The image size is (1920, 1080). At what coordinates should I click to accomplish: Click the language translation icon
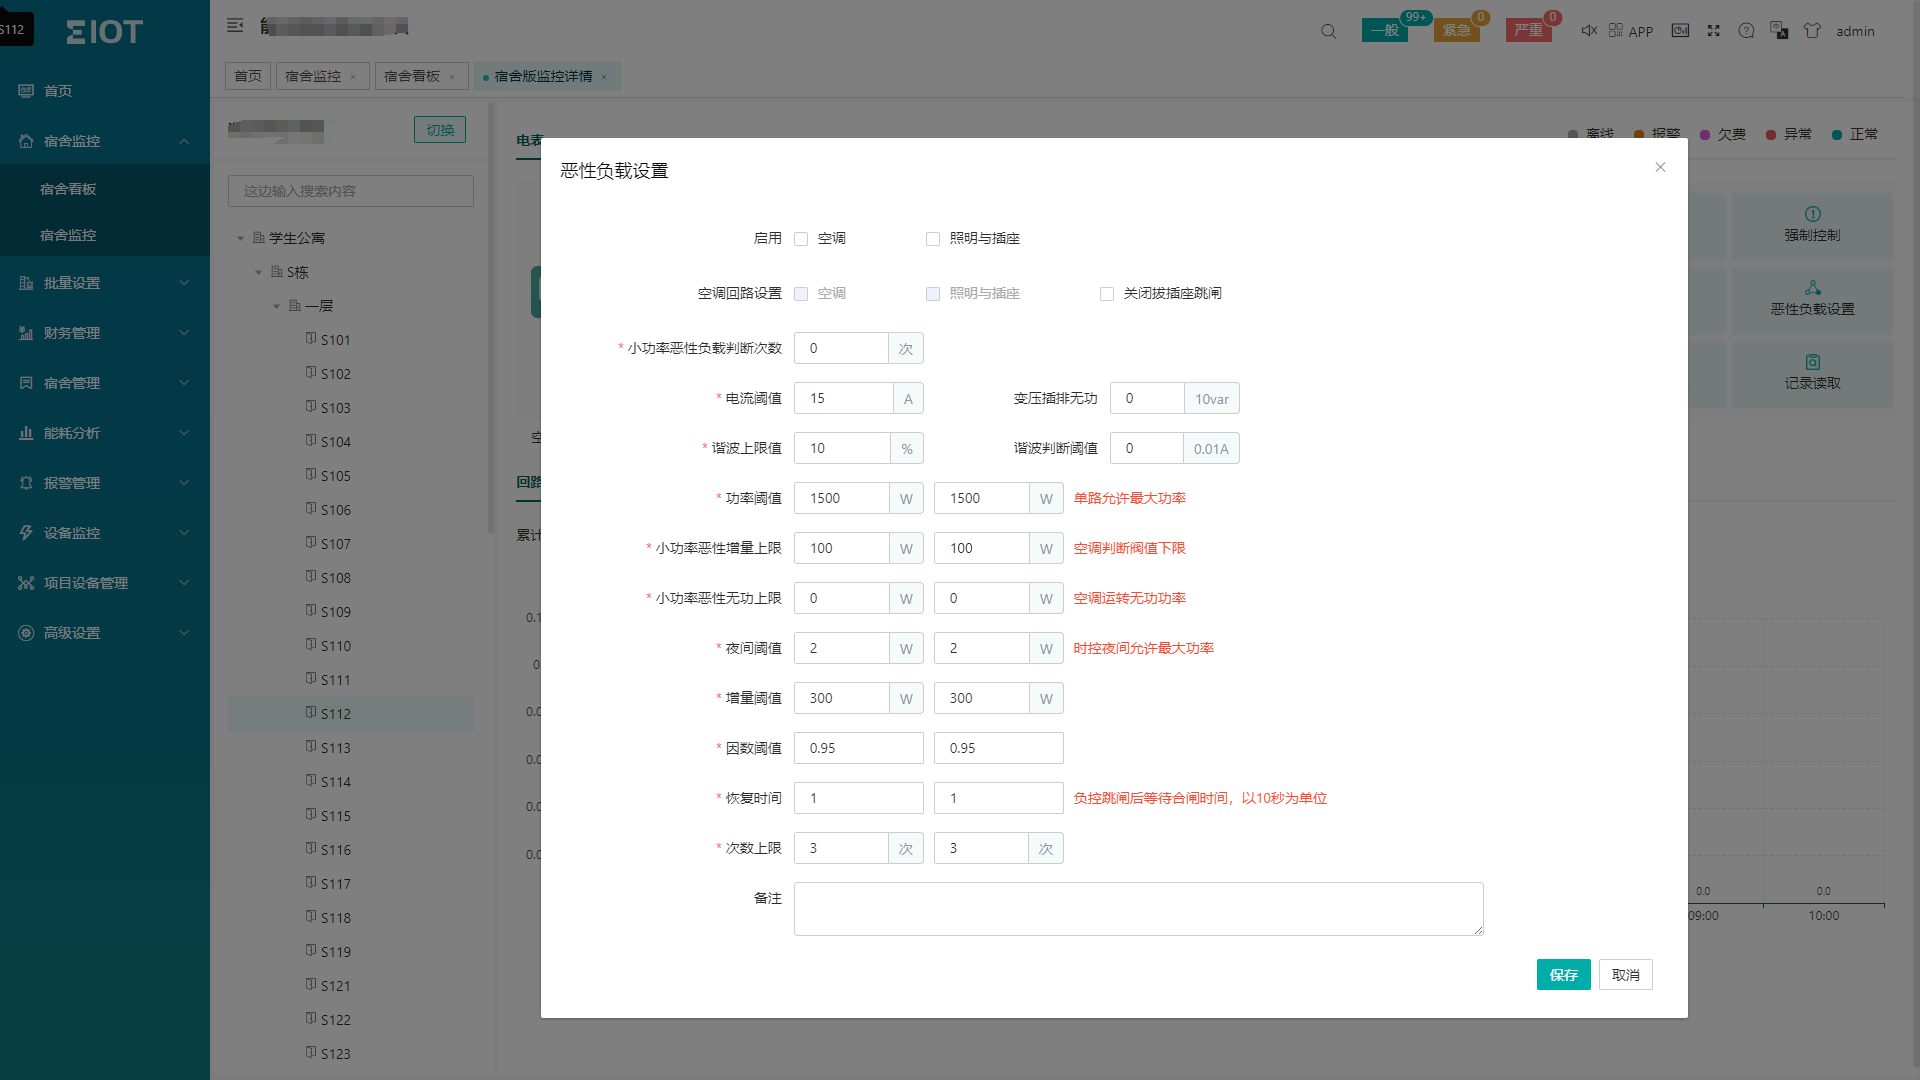click(x=1779, y=31)
